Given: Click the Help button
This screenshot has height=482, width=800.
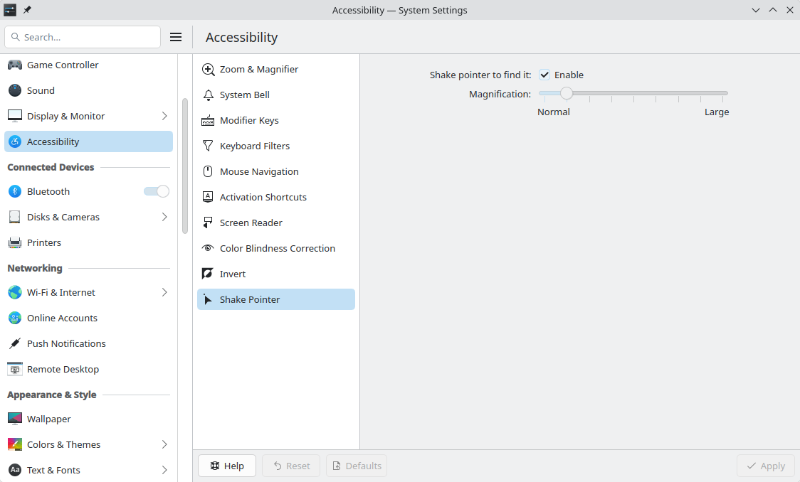Looking at the screenshot, I should tap(227, 466).
